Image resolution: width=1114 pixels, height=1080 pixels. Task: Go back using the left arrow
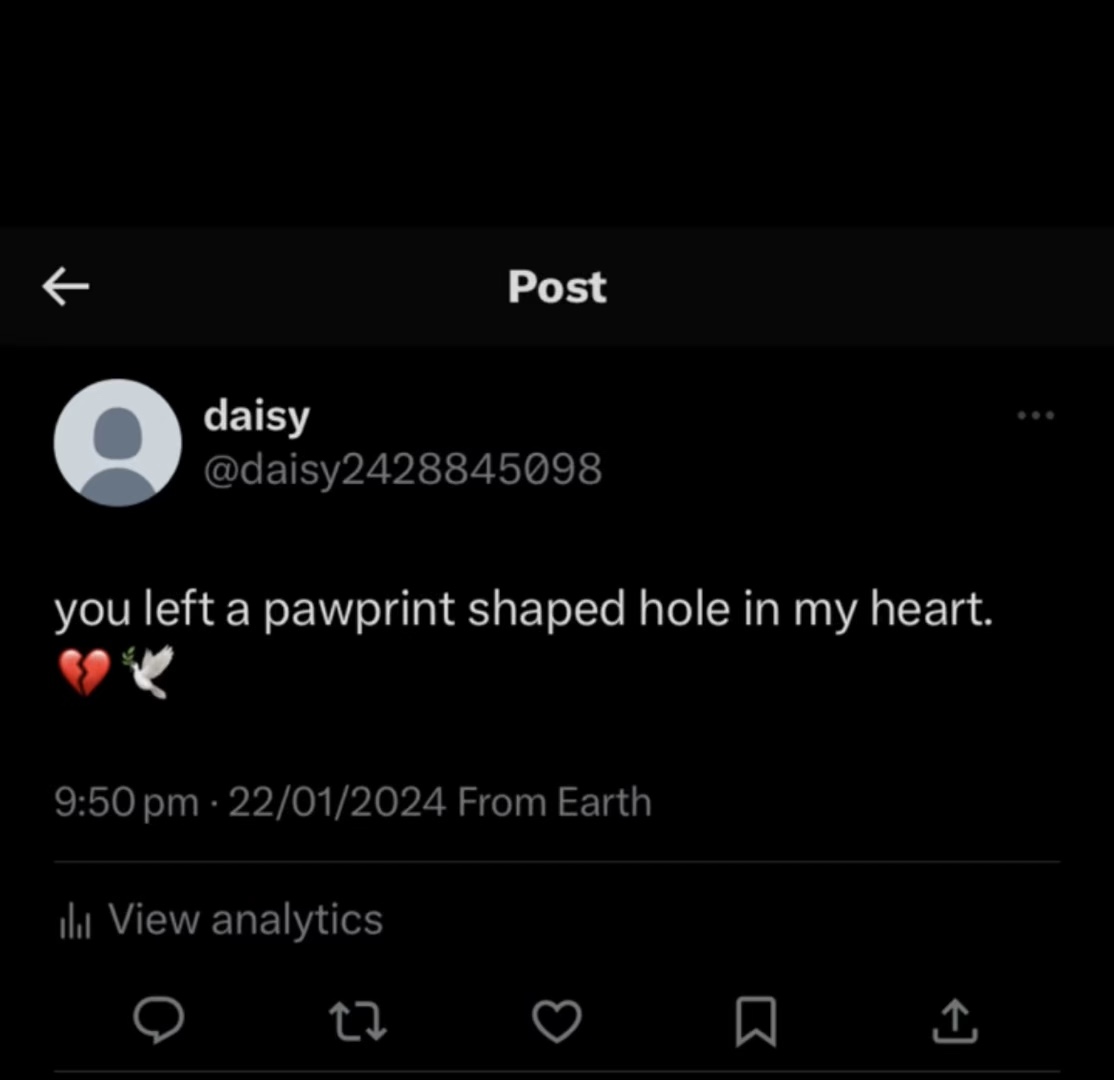coord(66,288)
